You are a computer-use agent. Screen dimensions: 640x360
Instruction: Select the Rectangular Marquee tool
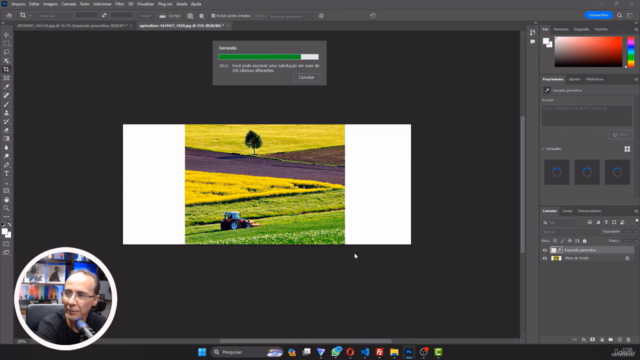[6, 43]
